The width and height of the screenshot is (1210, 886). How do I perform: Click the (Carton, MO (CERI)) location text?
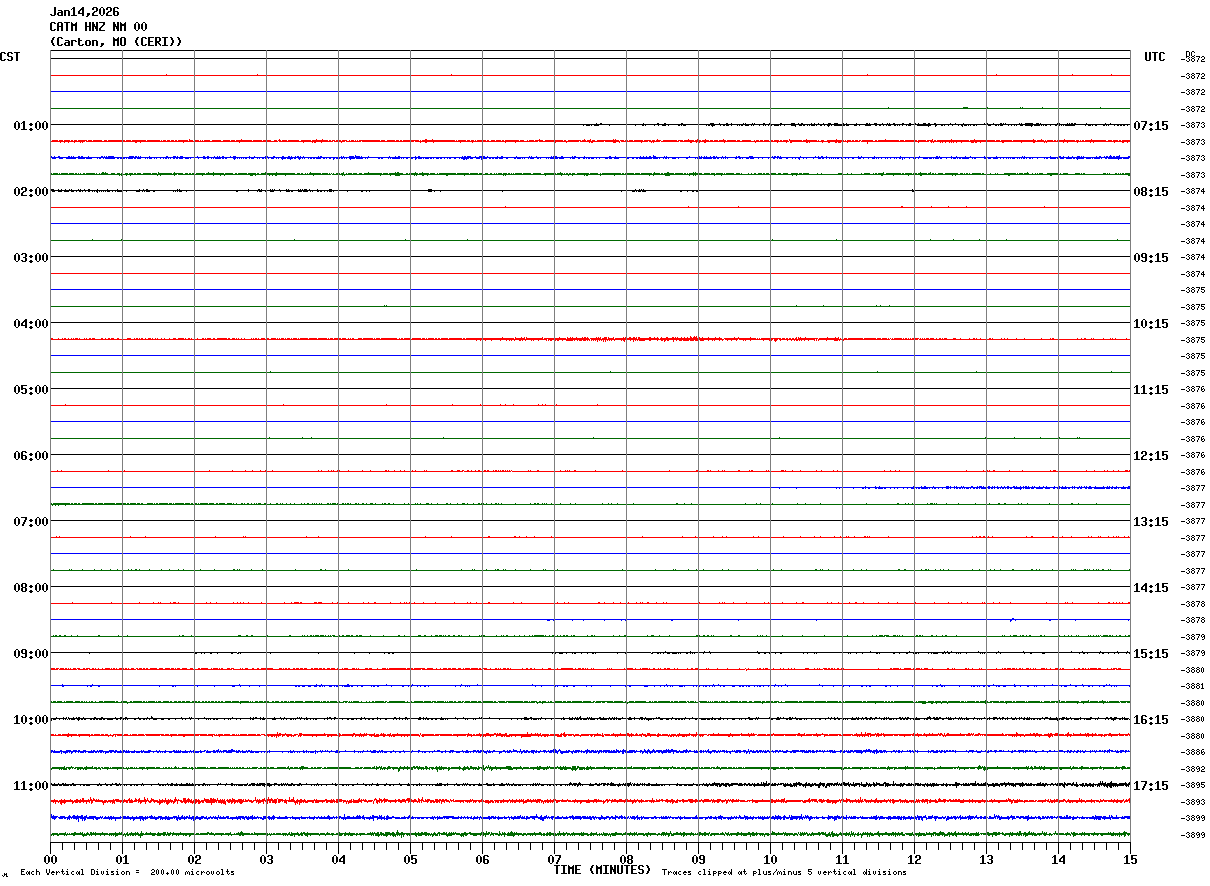pyautogui.click(x=116, y=42)
